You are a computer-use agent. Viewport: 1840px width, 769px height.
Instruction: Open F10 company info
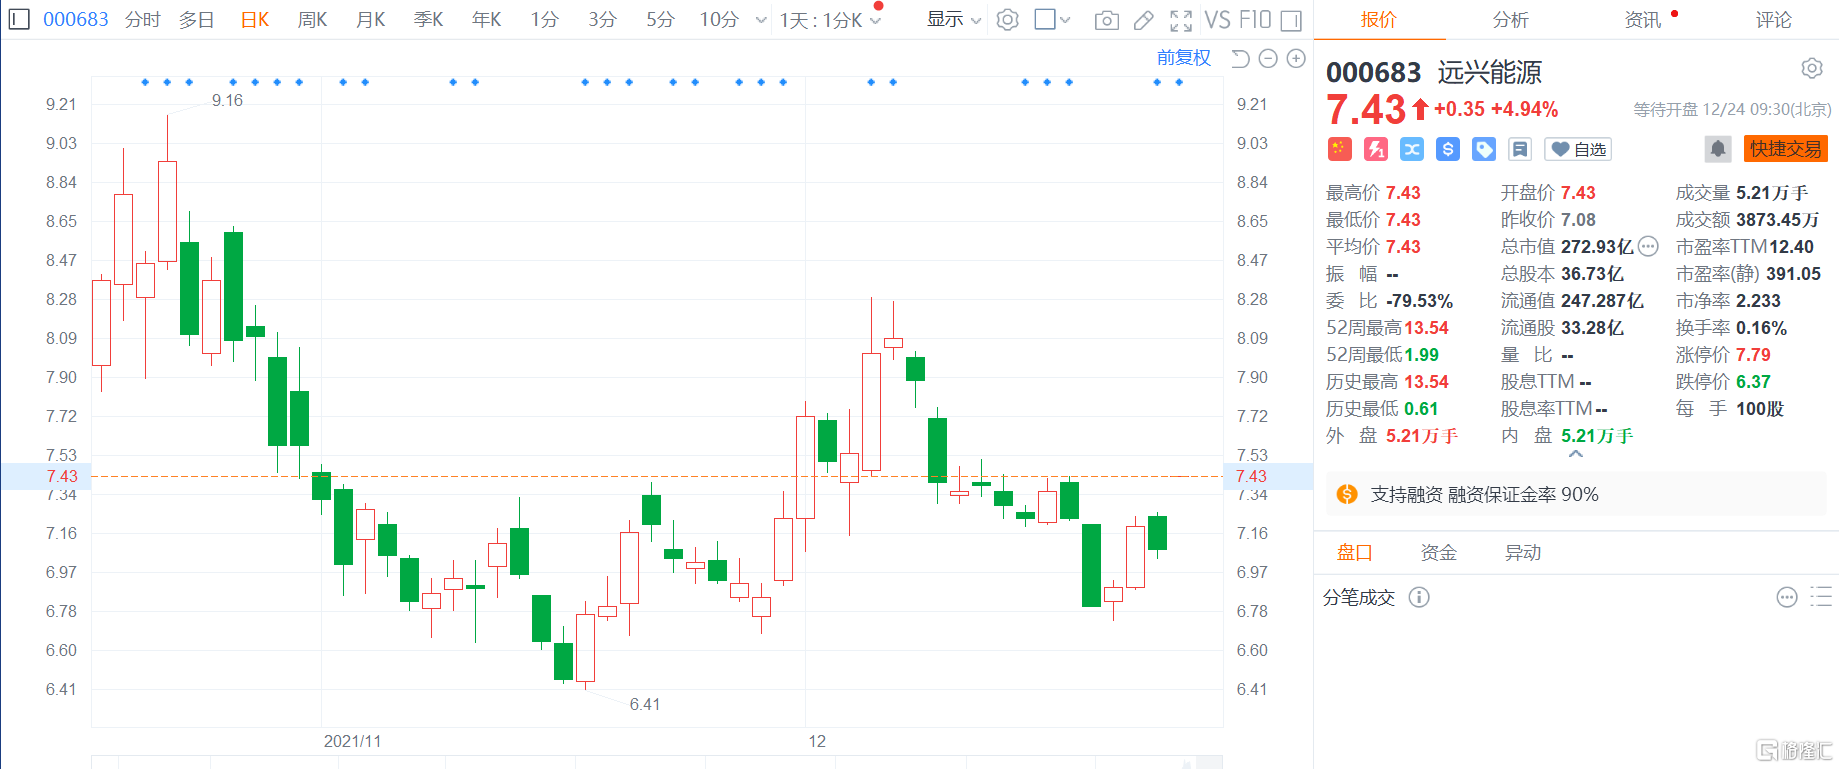1255,20
